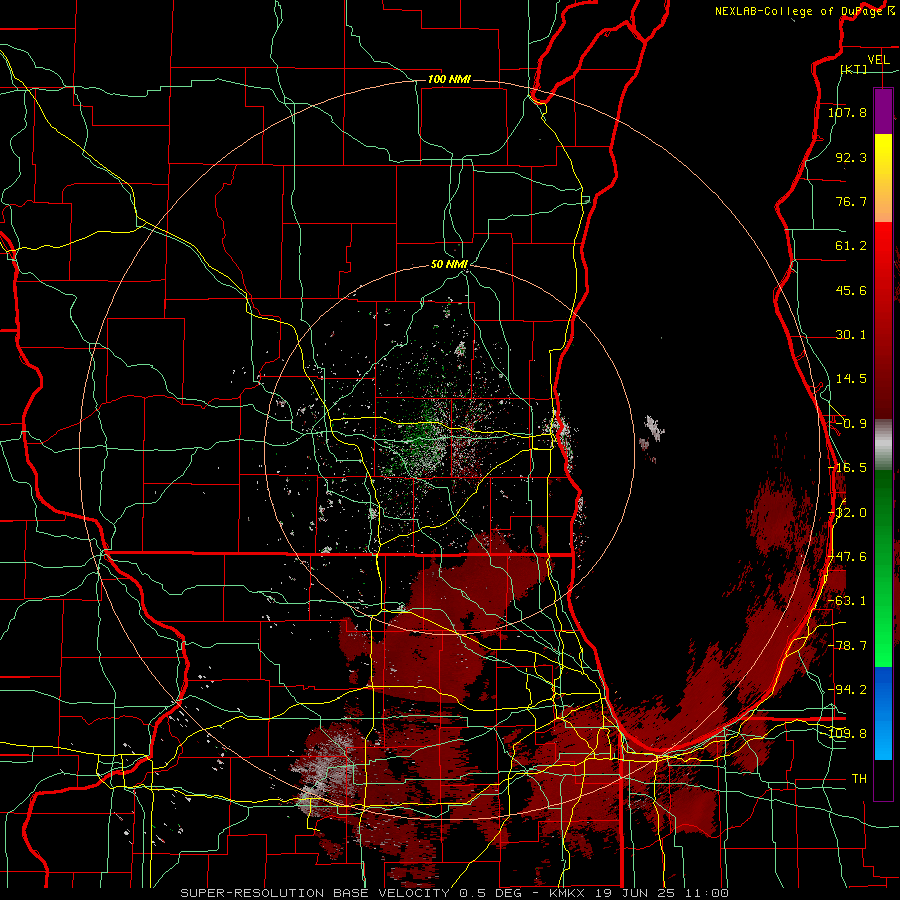
Task: Click the TH threshold label
Action: 859,779
